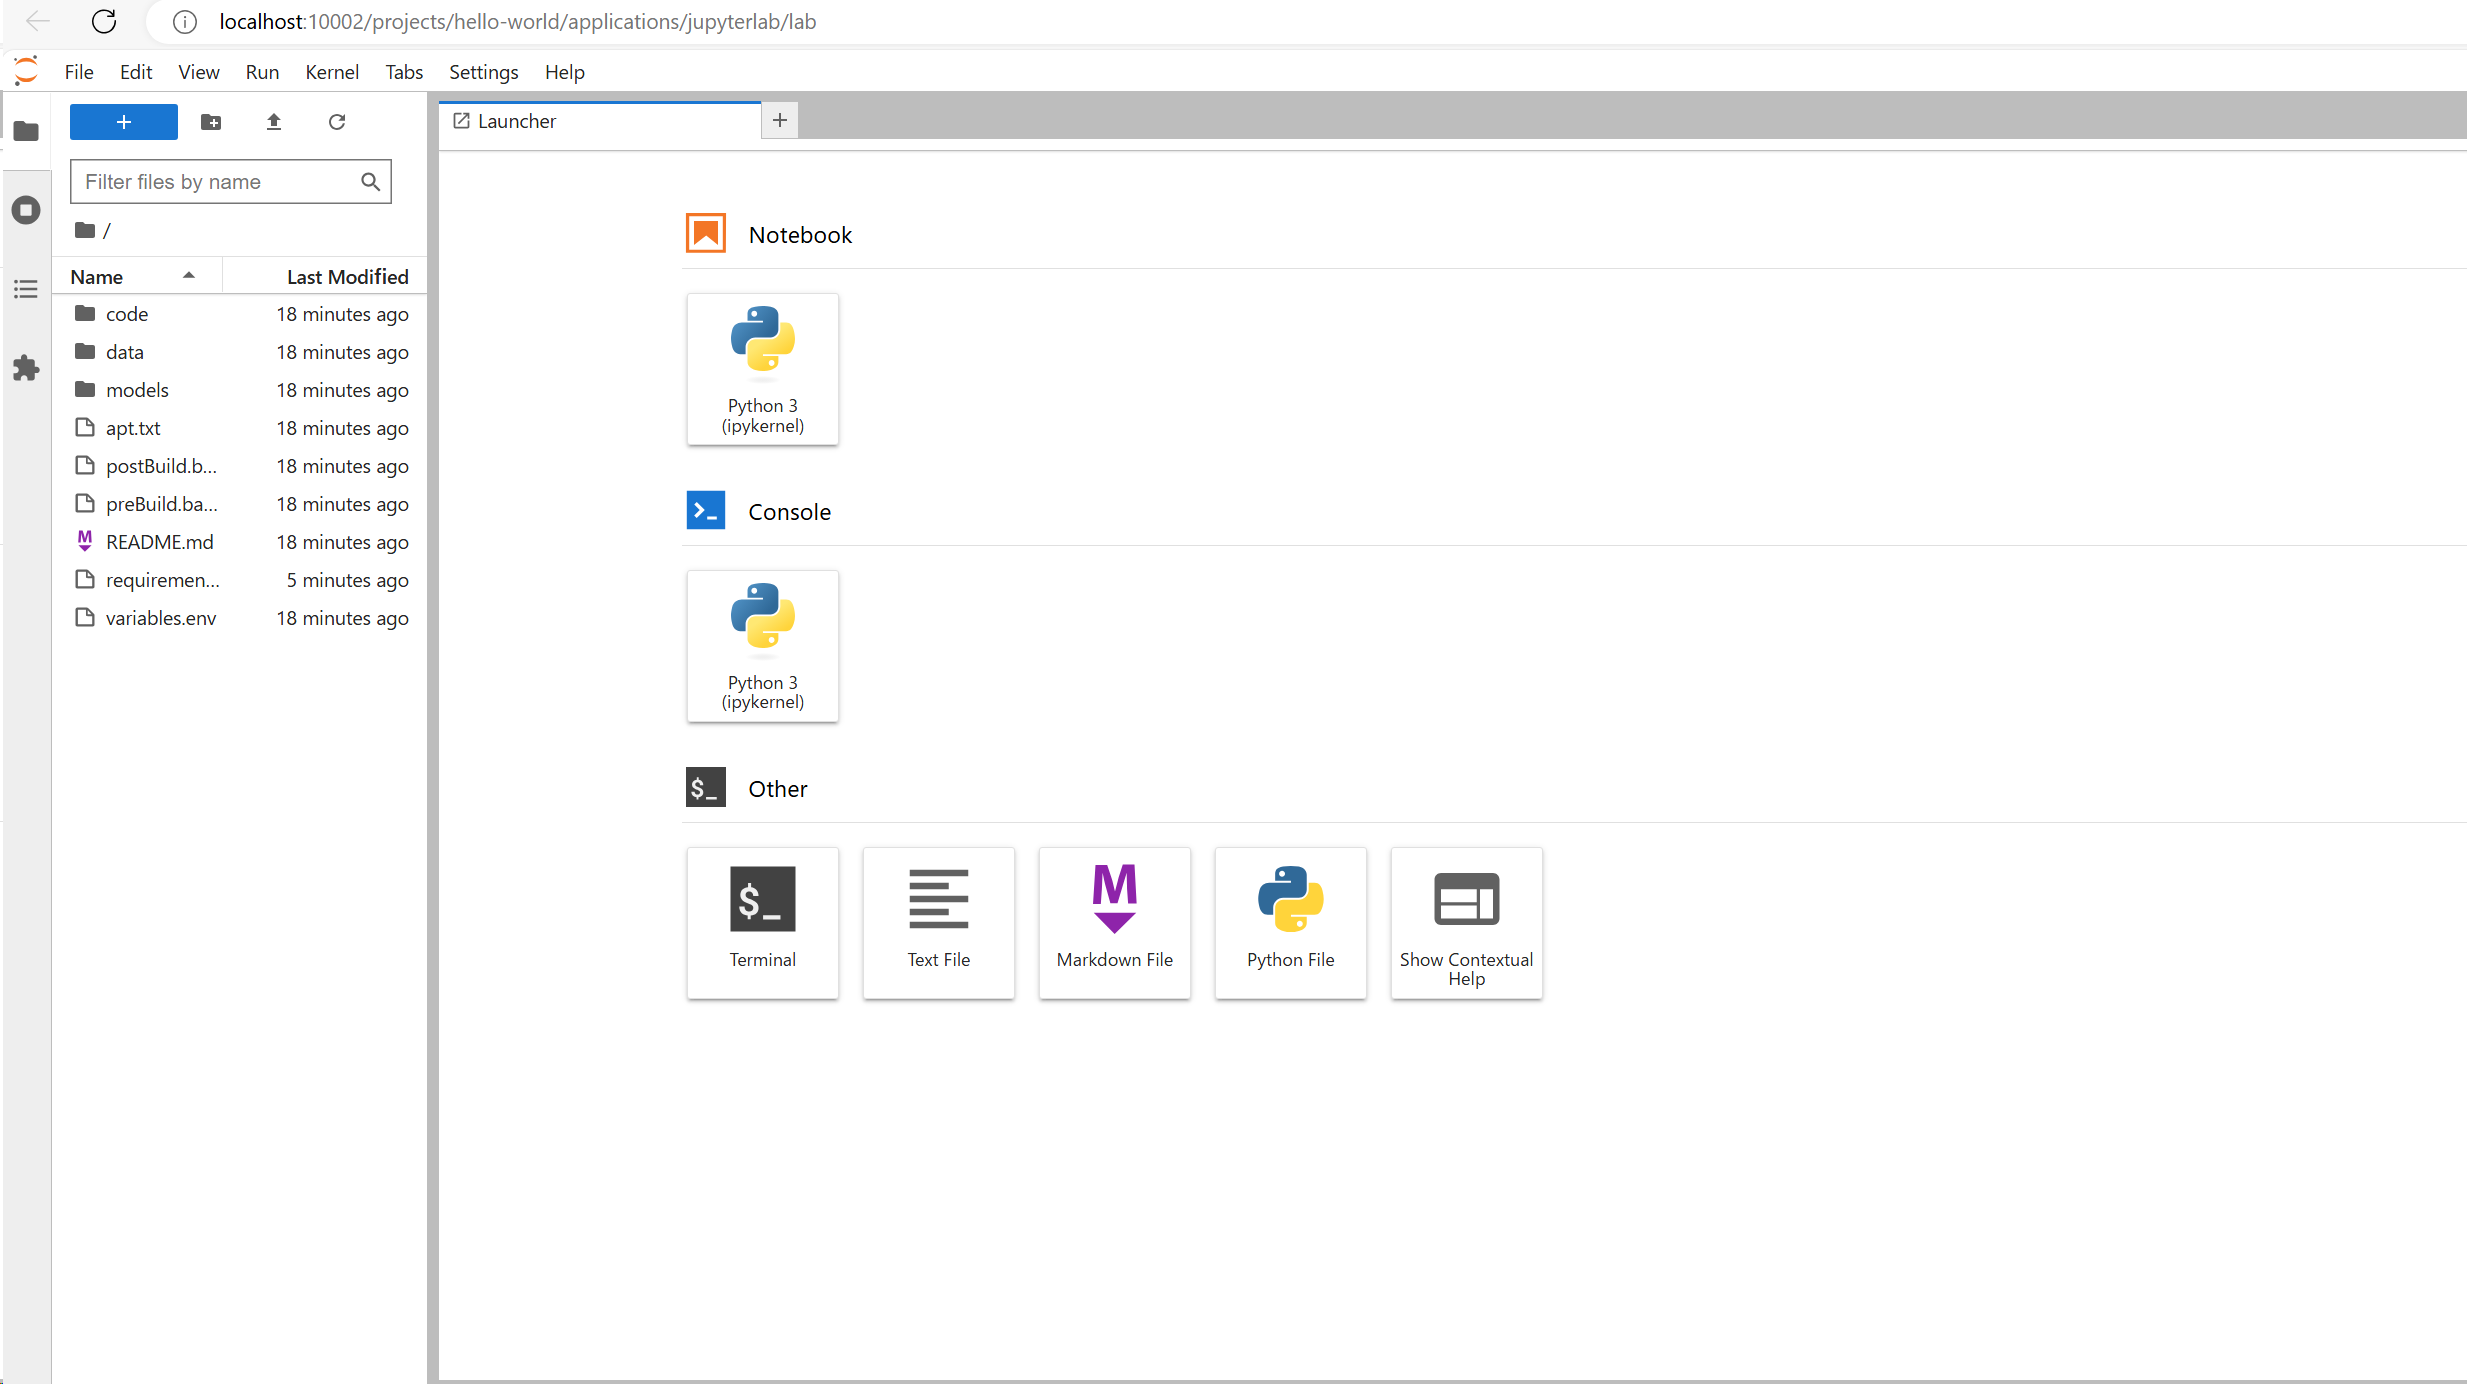Refresh the file browser list
The height and width of the screenshot is (1384, 2467).
point(337,122)
